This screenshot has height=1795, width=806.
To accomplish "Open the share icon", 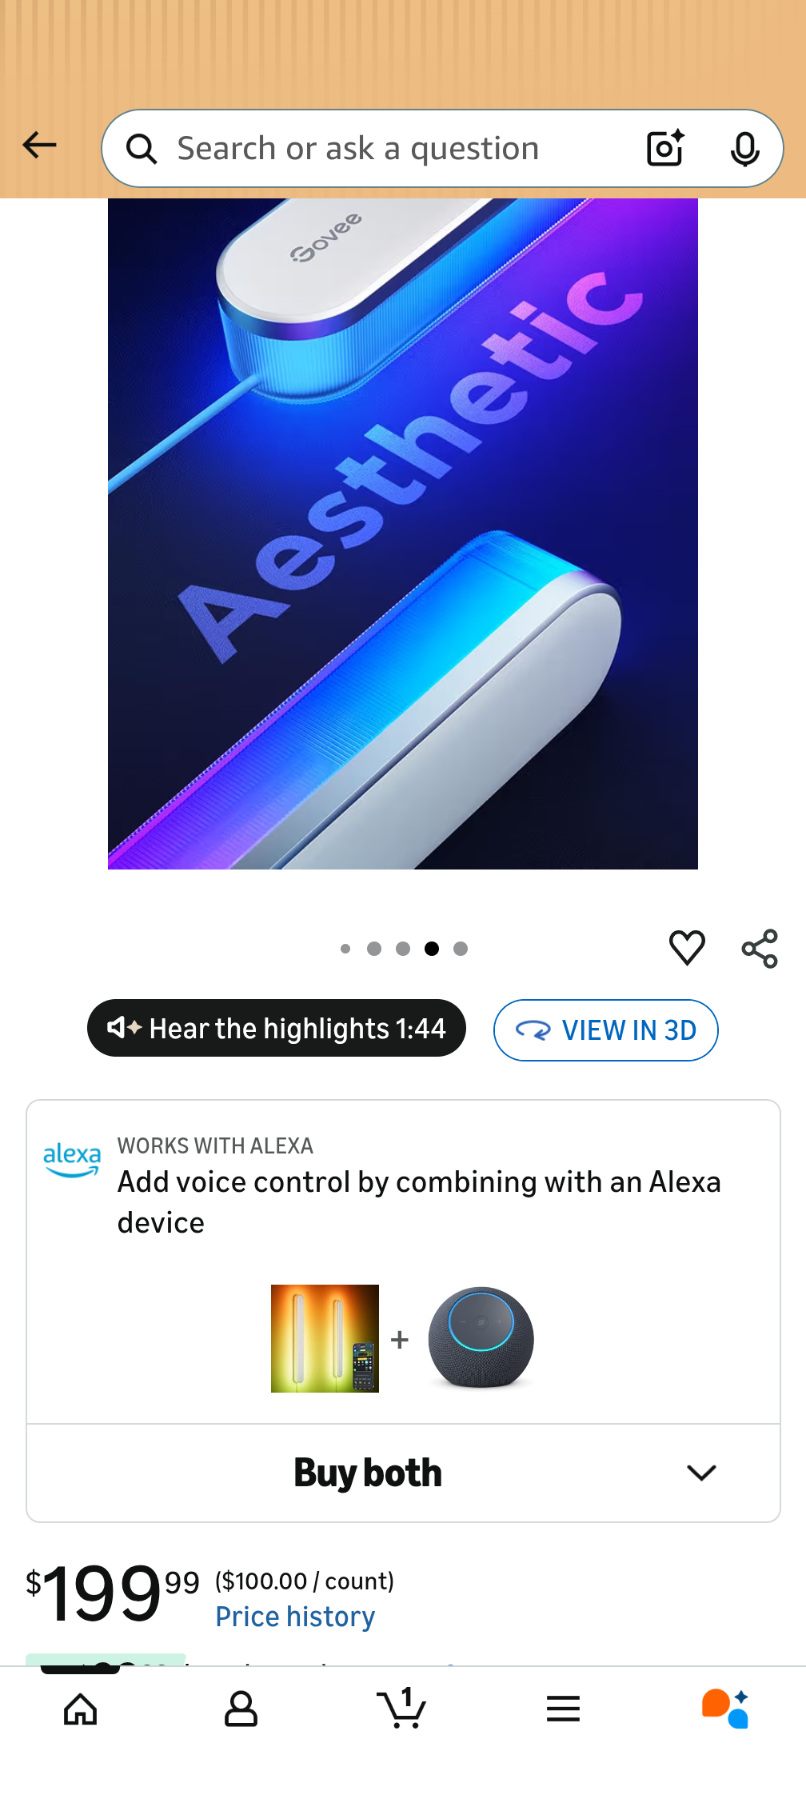I will [x=760, y=948].
